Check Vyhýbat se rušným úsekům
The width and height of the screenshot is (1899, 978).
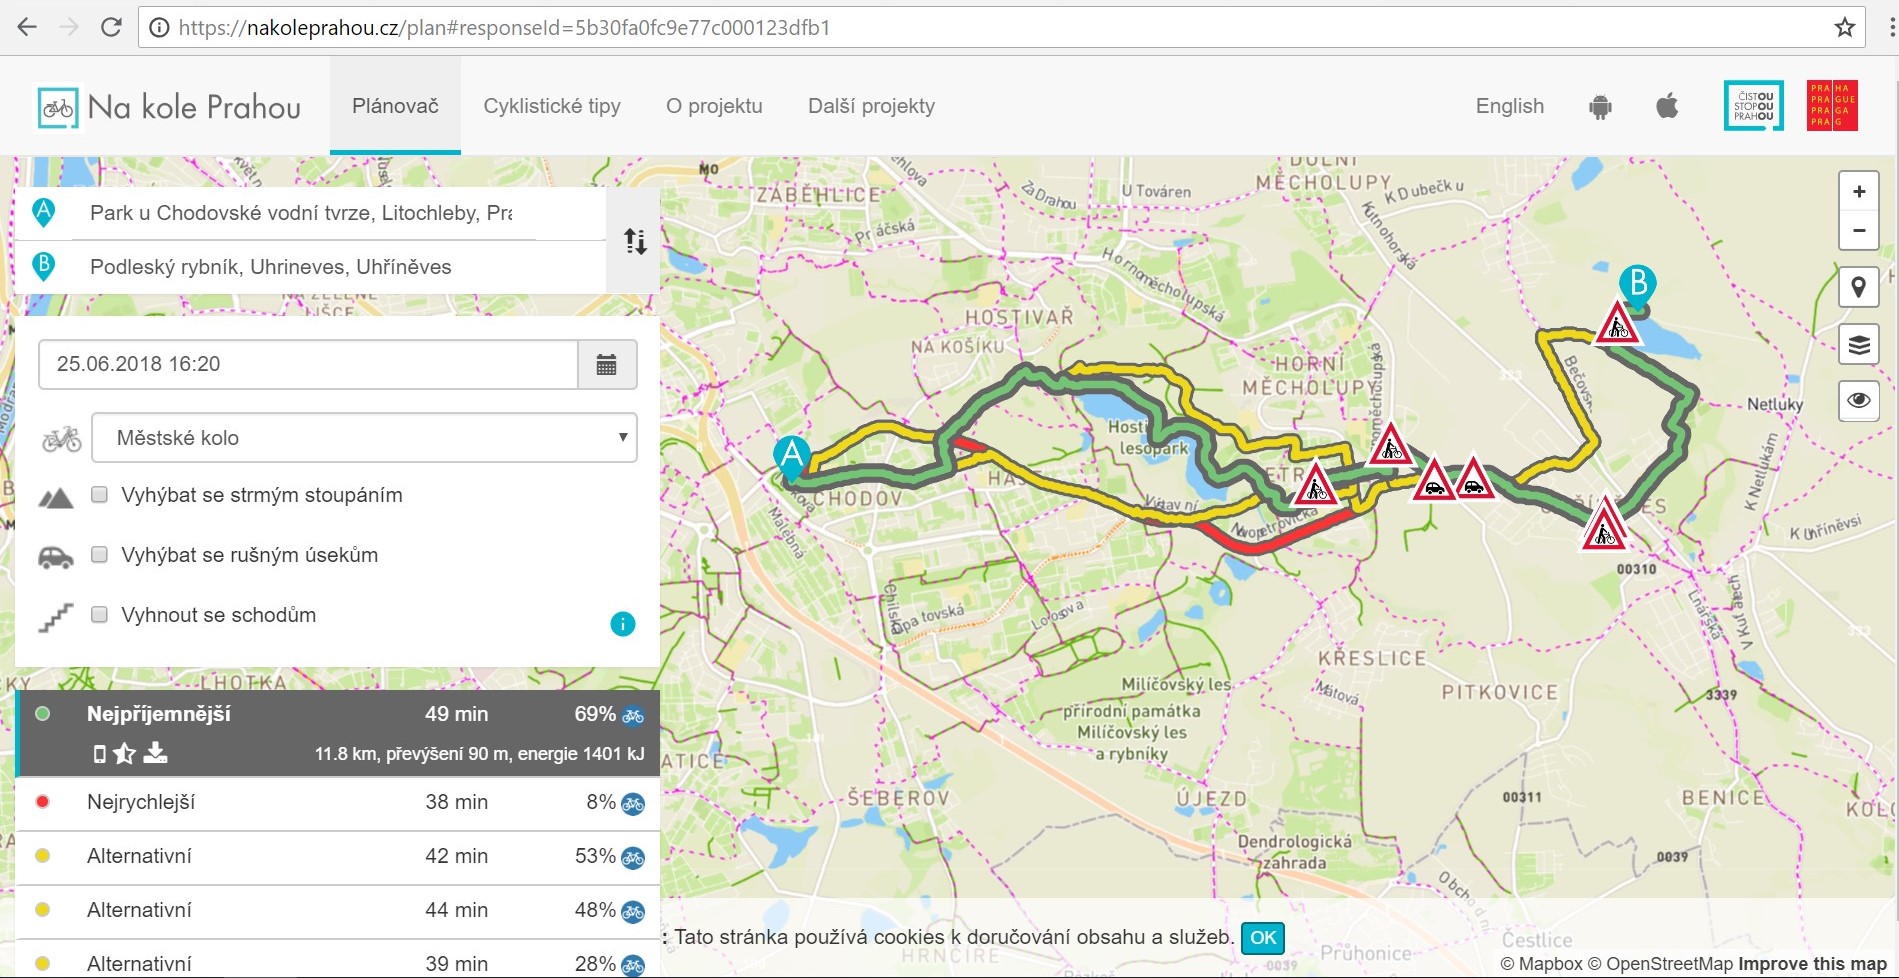point(99,555)
